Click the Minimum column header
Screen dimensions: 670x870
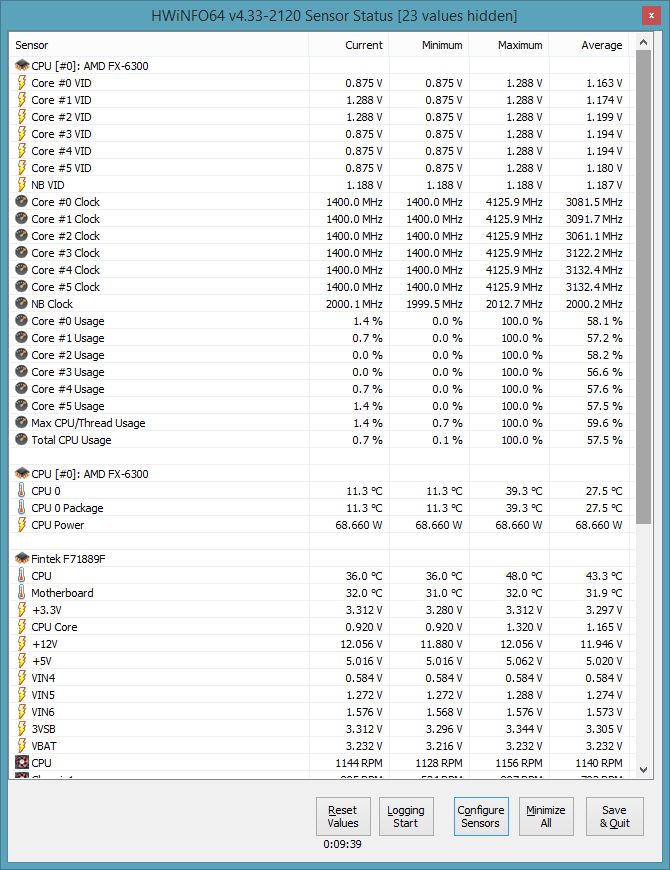coord(429,45)
